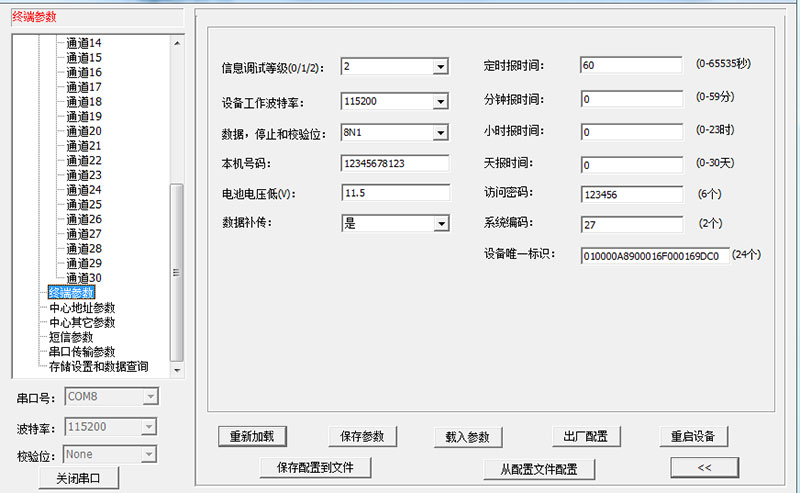Select 中心其它参数 in the tree
The height and width of the screenshot is (493, 800).
coord(82,323)
